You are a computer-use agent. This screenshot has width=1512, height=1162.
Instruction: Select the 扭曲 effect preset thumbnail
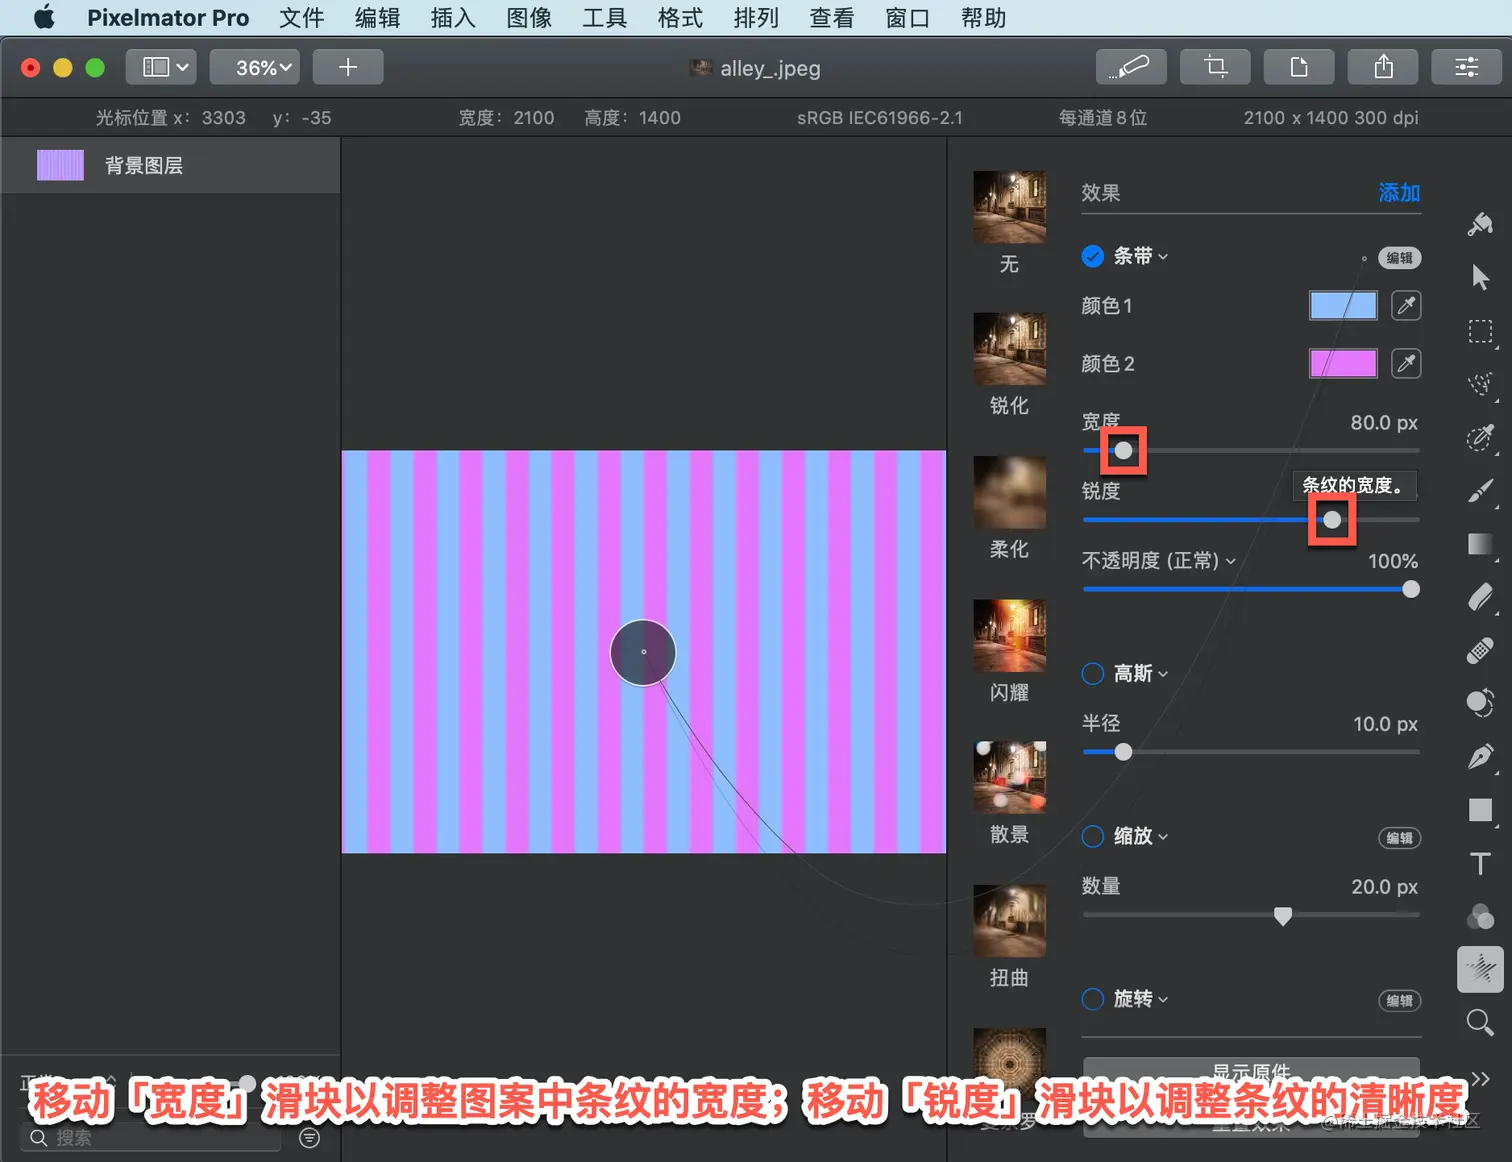click(1010, 921)
